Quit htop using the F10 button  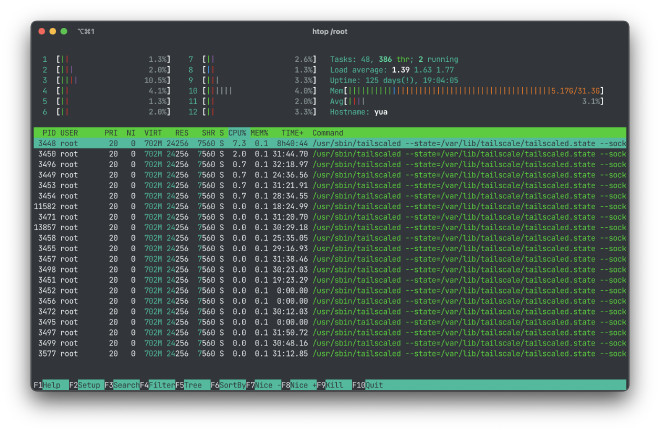click(373, 384)
